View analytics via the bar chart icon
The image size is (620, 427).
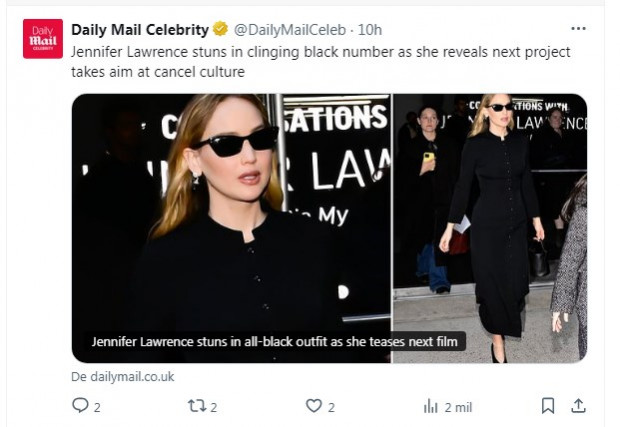431,406
